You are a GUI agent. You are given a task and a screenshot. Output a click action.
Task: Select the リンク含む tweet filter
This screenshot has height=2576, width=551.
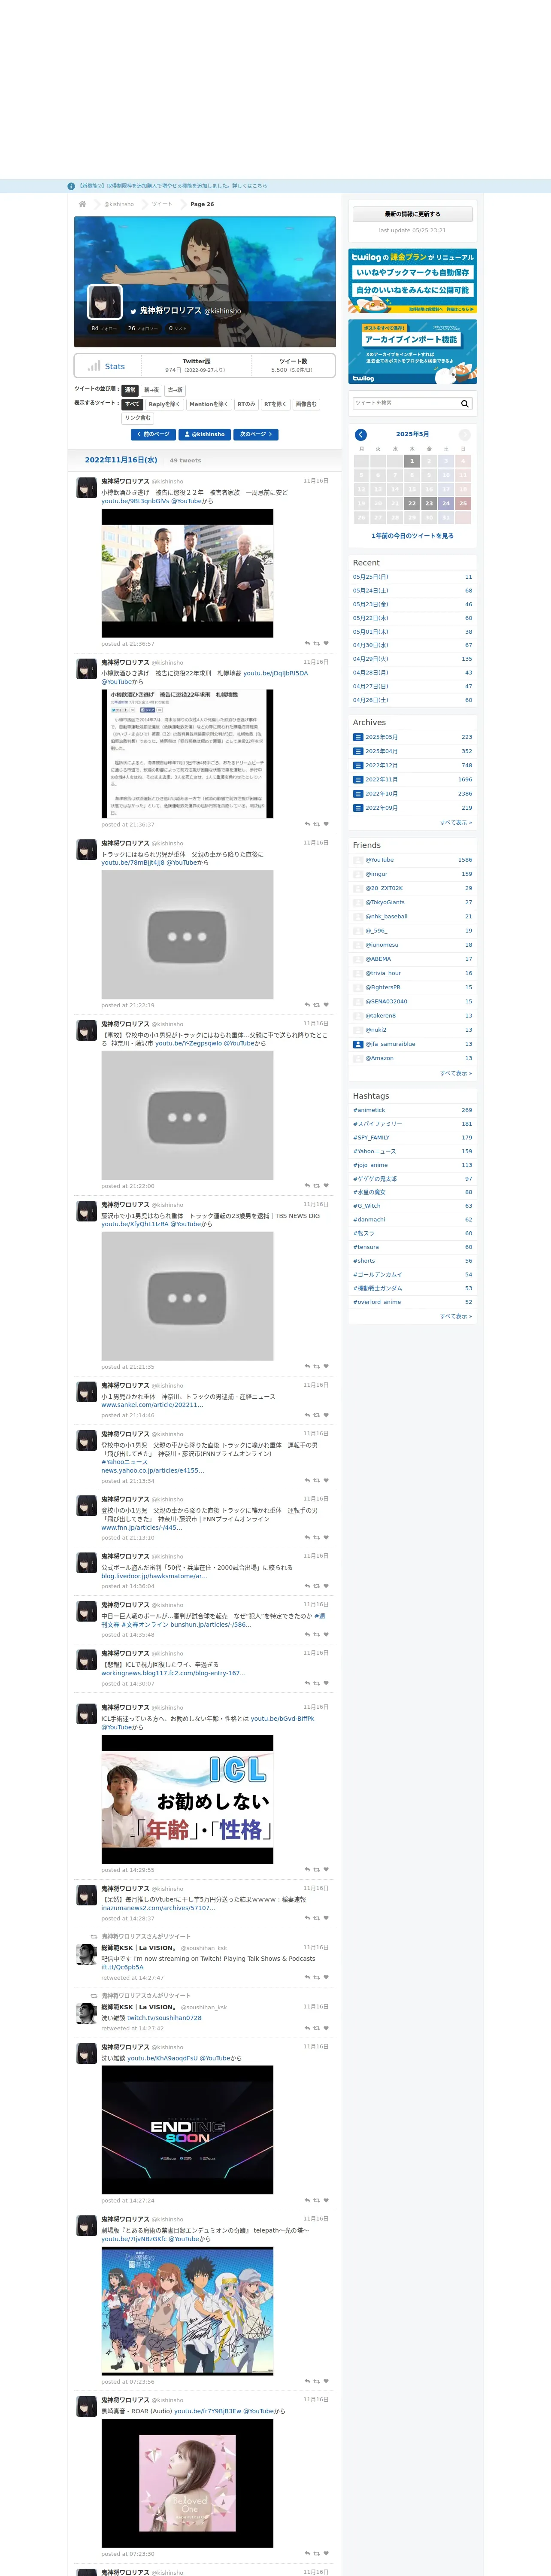[138, 418]
